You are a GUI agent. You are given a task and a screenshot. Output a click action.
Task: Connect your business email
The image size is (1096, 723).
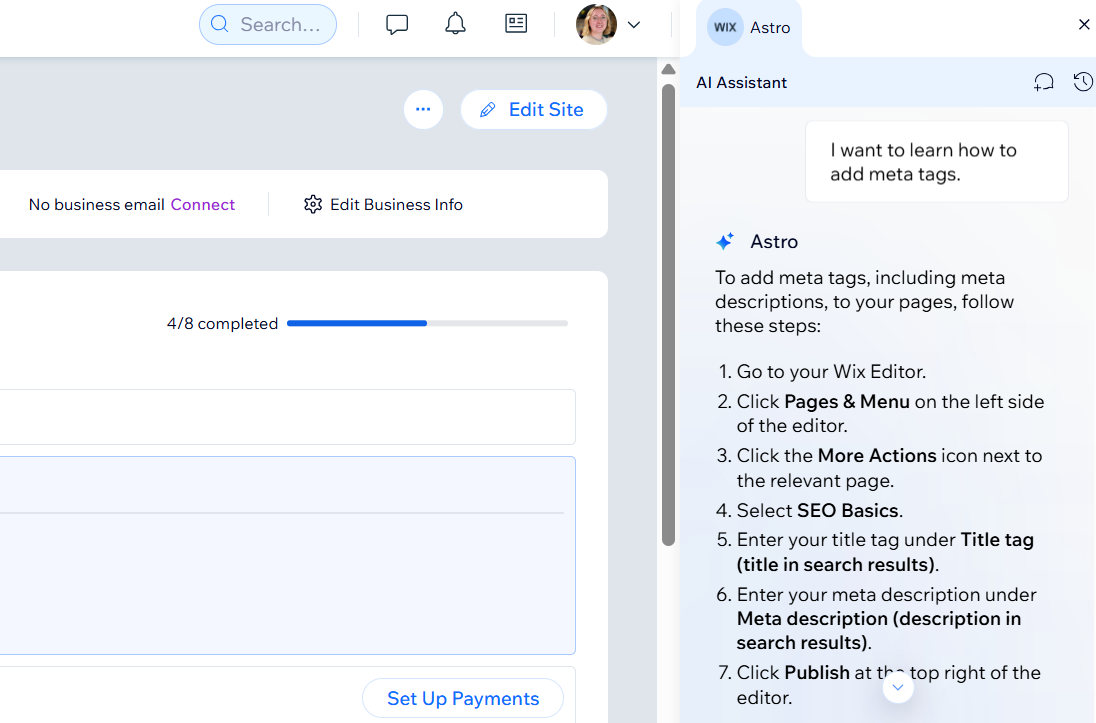(202, 204)
